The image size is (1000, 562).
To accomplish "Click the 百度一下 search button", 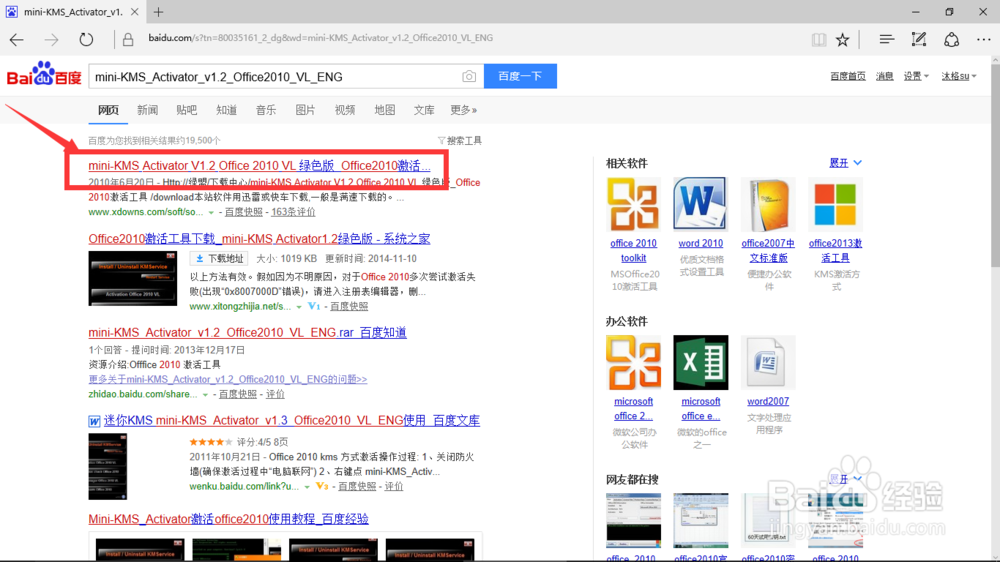I will tap(520, 76).
